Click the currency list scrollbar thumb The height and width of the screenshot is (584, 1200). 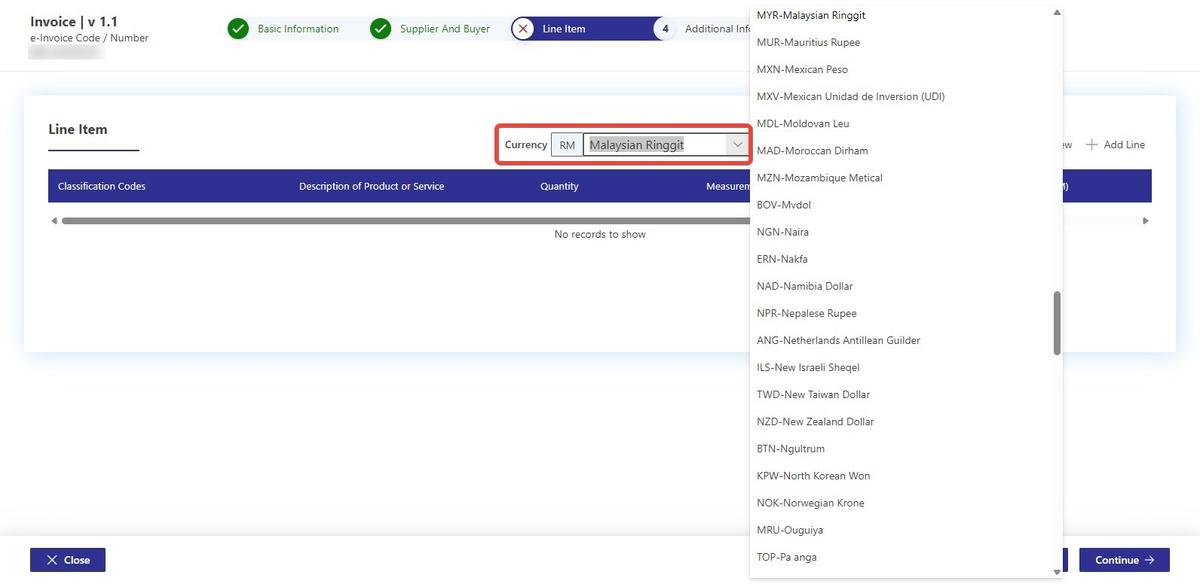point(1057,323)
